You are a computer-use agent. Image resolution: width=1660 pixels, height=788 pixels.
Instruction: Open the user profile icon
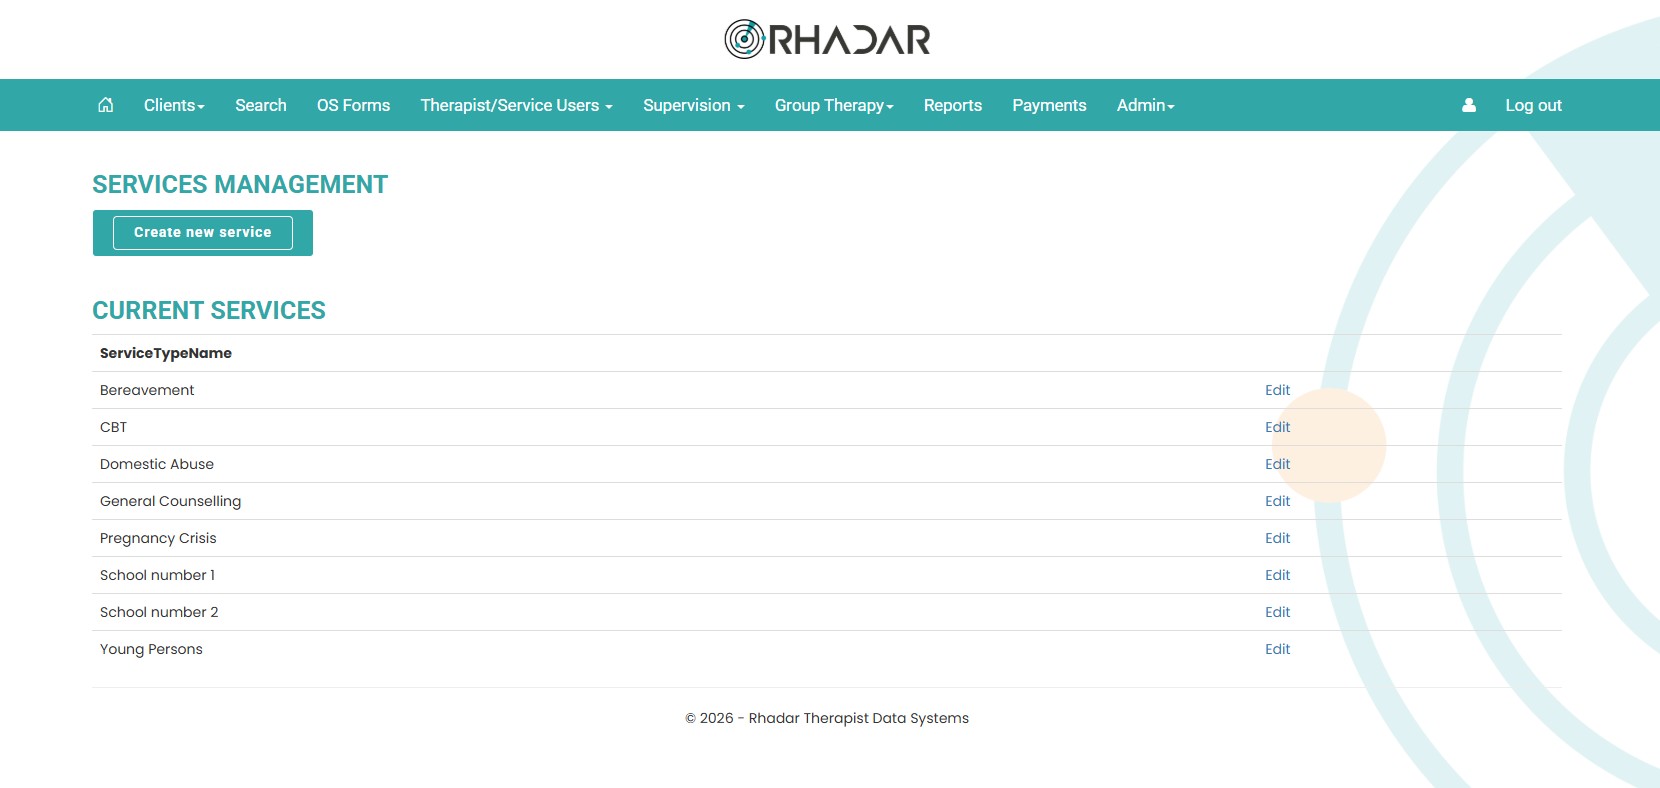pyautogui.click(x=1469, y=105)
